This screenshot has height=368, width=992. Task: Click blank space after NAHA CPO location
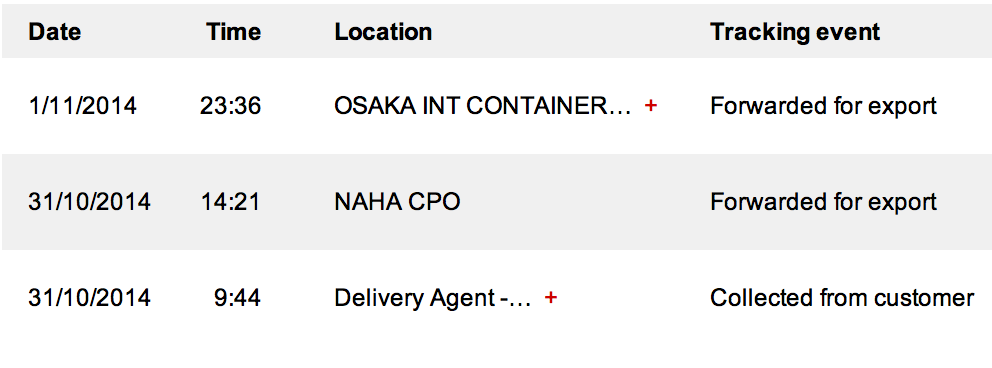point(582,202)
